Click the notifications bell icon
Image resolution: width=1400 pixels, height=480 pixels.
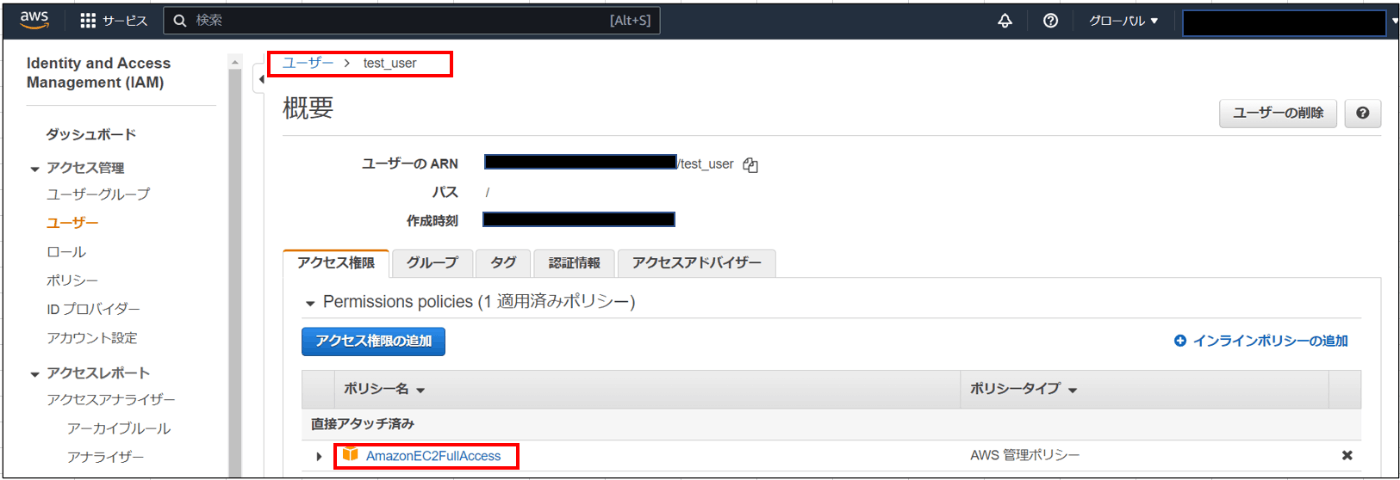(1005, 21)
